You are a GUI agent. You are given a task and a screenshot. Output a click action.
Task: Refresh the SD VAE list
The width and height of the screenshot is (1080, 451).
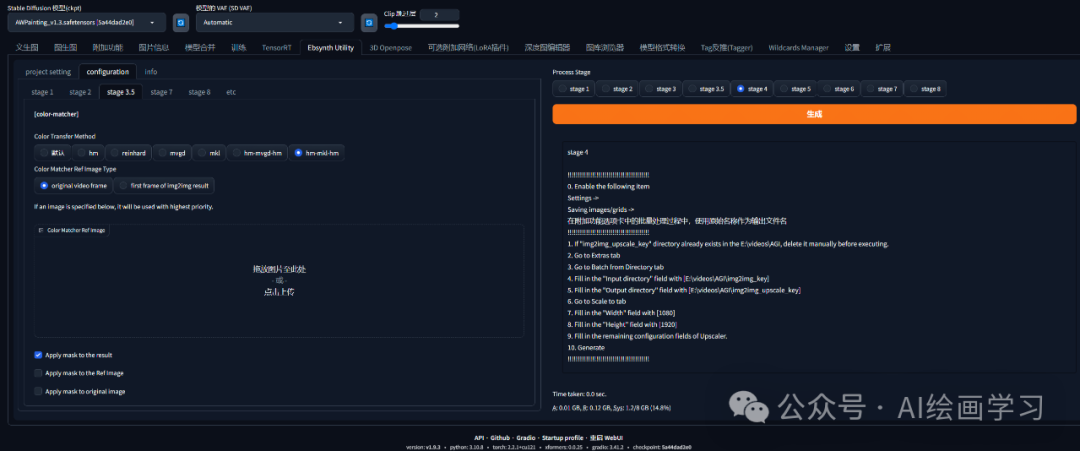[x=369, y=23]
